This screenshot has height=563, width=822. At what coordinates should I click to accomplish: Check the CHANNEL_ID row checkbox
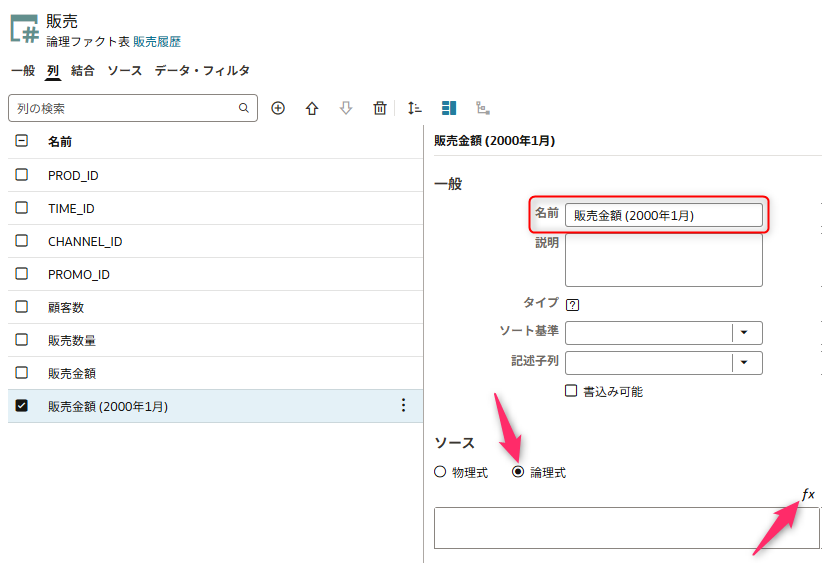coord(21,241)
